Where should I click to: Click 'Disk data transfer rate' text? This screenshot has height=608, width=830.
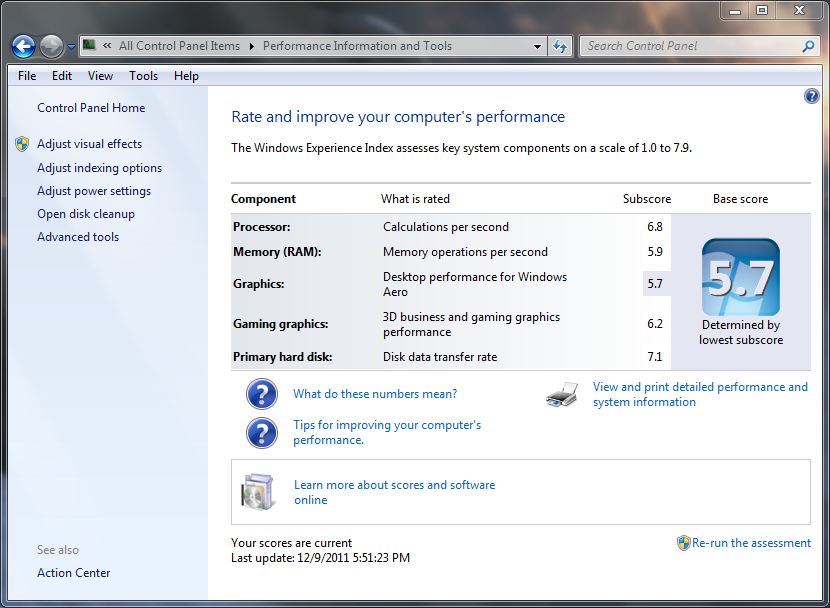(x=440, y=357)
